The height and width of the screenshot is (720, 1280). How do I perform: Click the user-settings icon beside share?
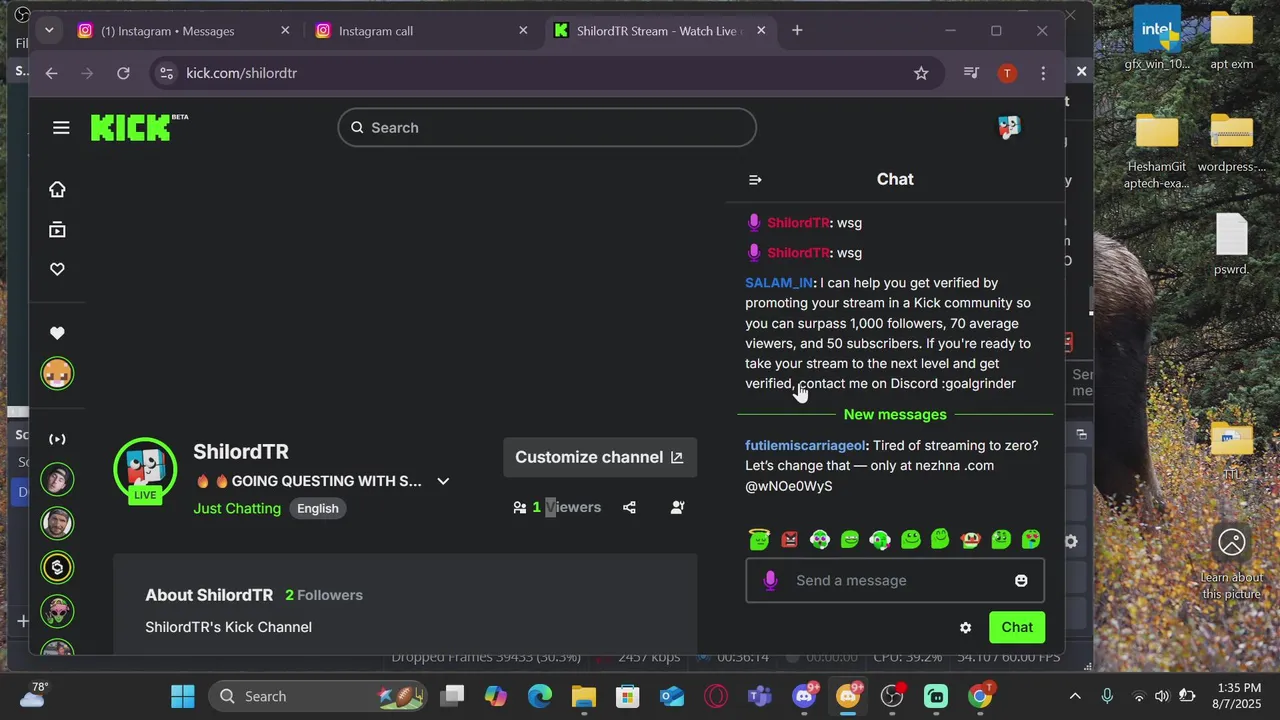(x=678, y=508)
